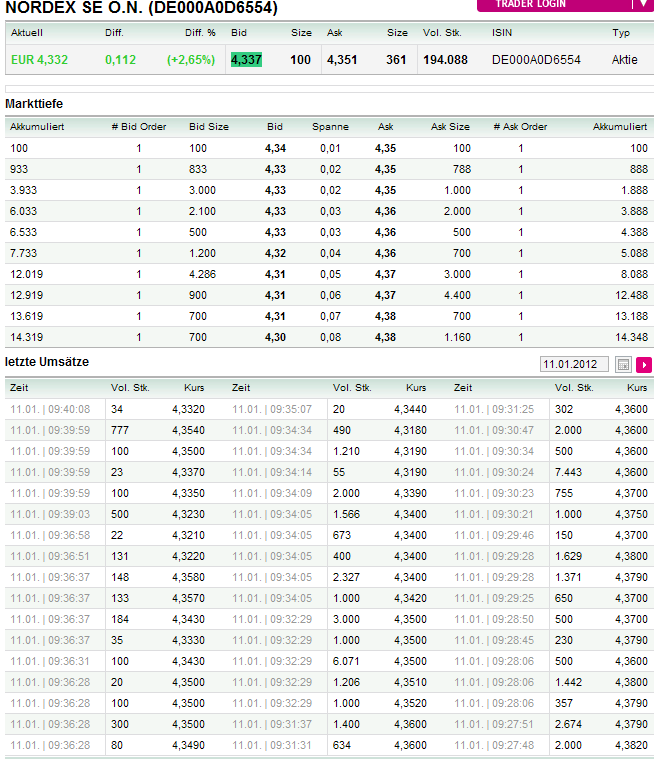Click the Bid Size column header
This screenshot has width=654, height=759.
pyautogui.click(x=209, y=127)
